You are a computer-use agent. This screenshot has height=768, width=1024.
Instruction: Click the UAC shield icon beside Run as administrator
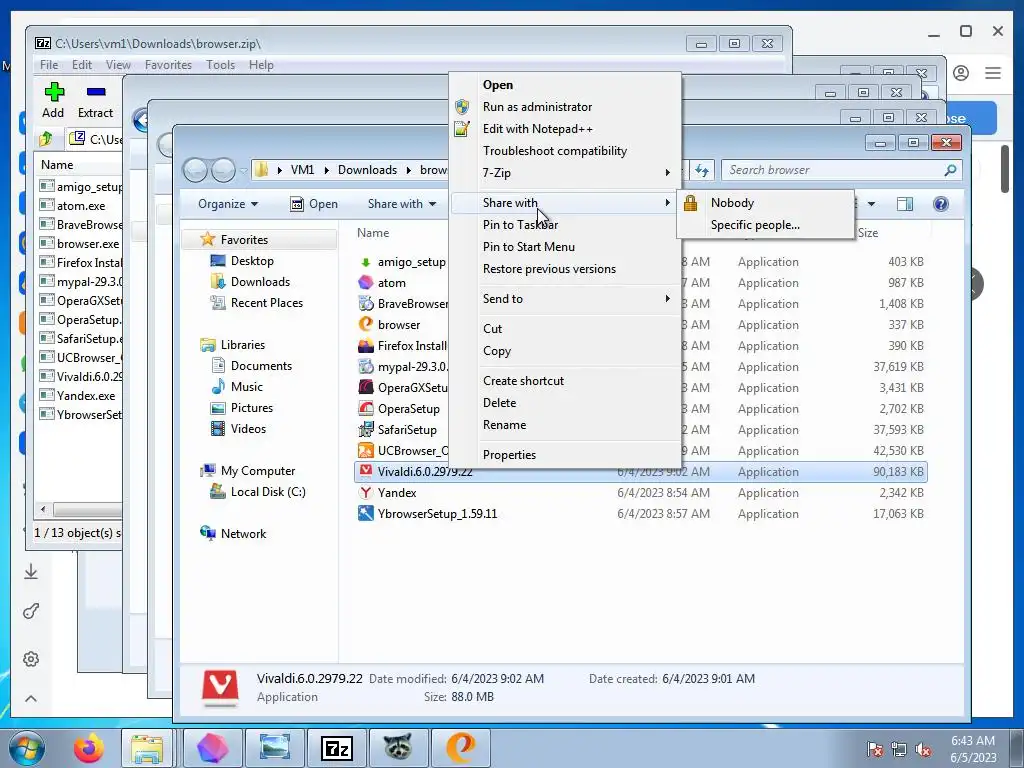tap(462, 106)
